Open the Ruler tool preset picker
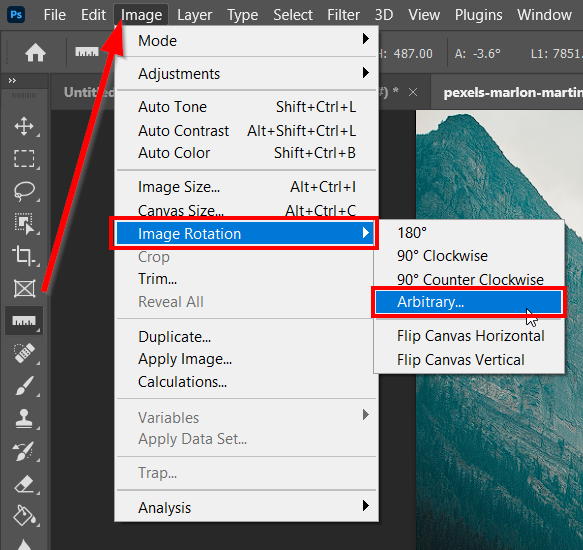583x550 pixels. pos(87,52)
